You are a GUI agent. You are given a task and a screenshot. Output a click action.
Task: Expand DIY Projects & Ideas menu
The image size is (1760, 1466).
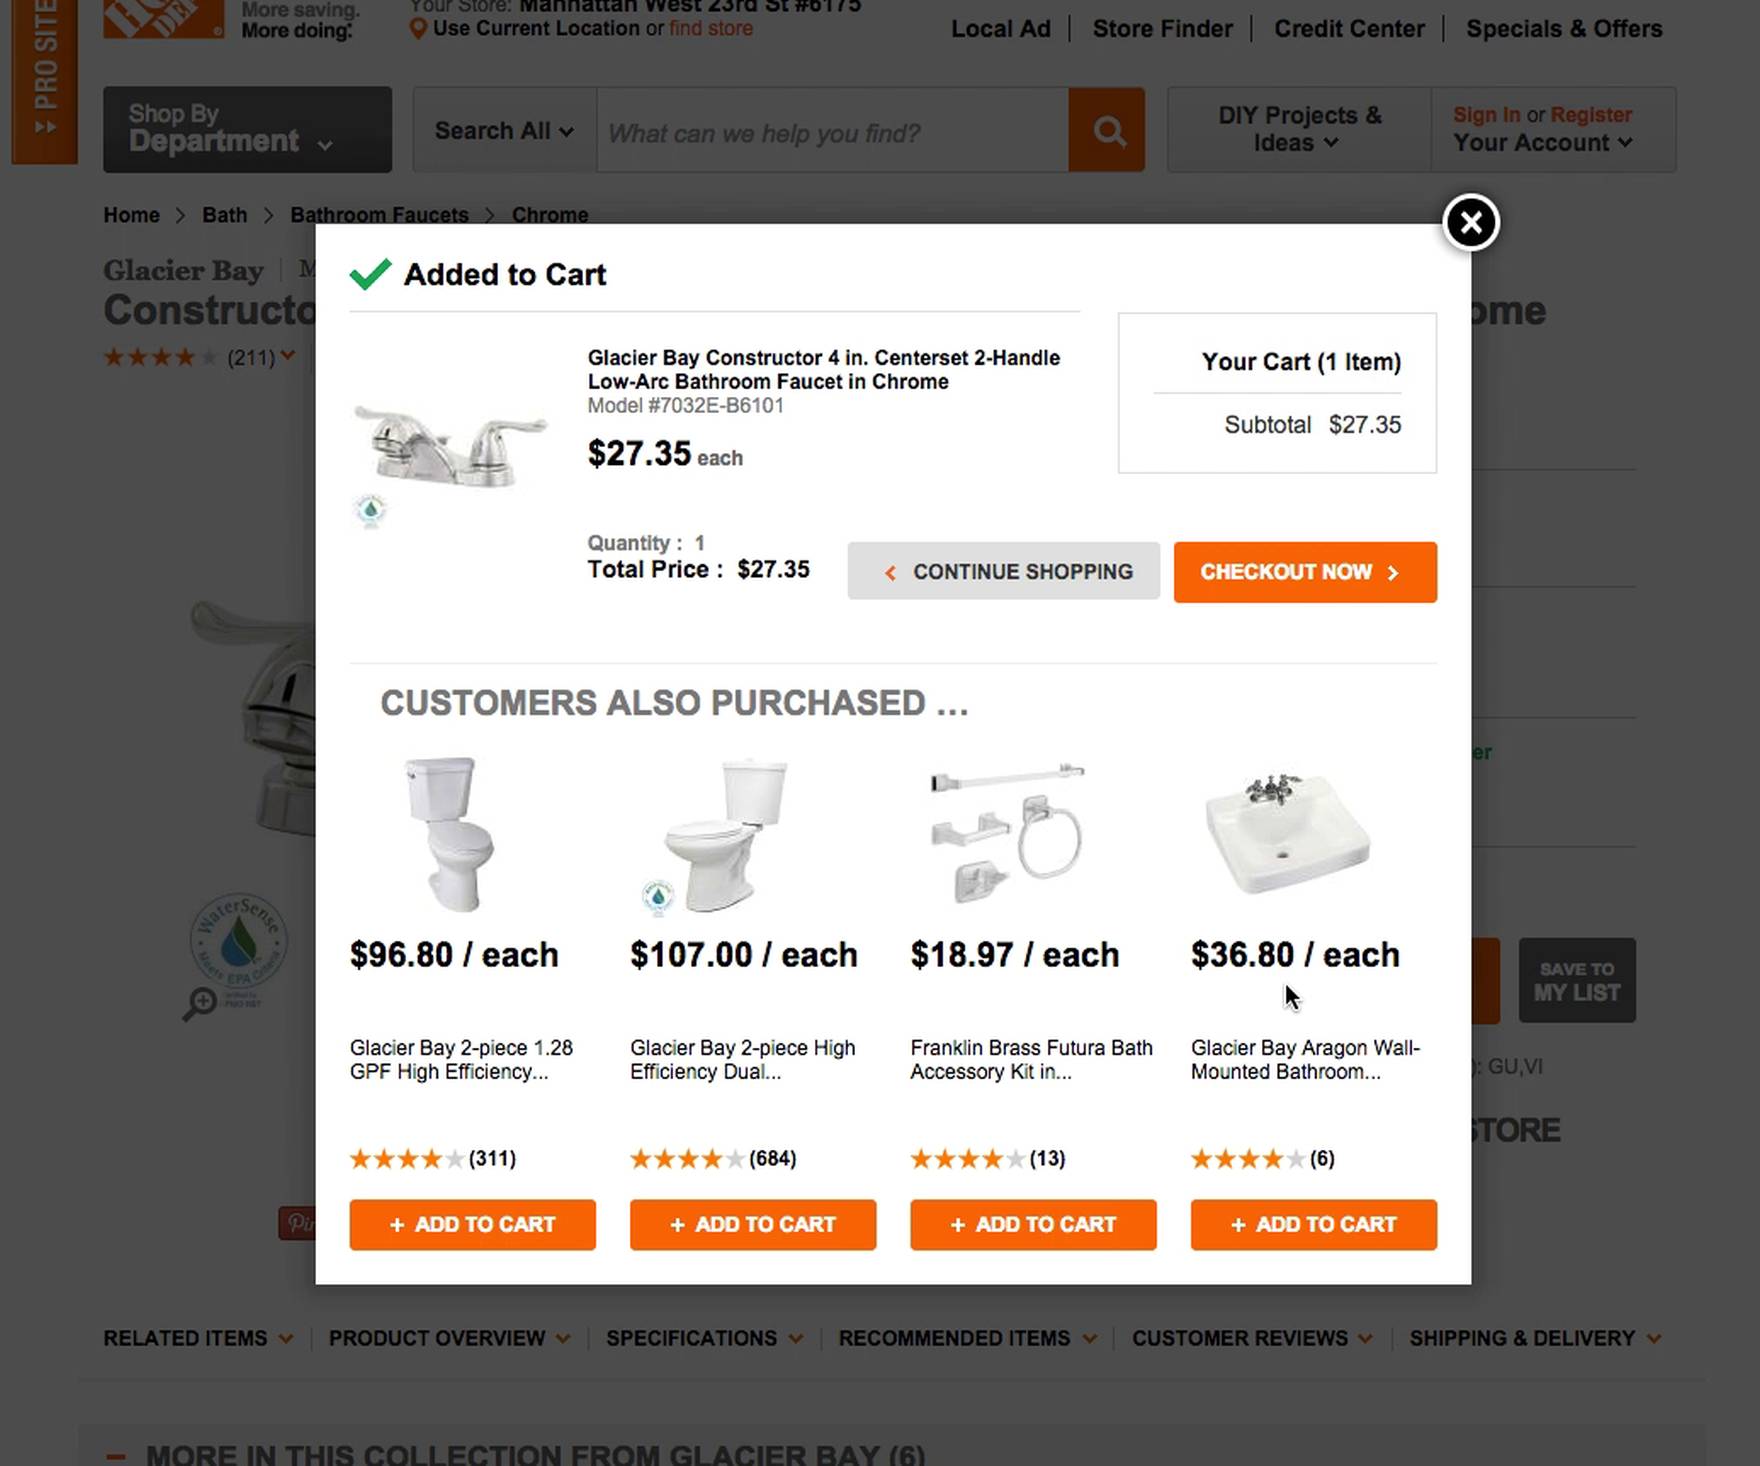(1299, 130)
